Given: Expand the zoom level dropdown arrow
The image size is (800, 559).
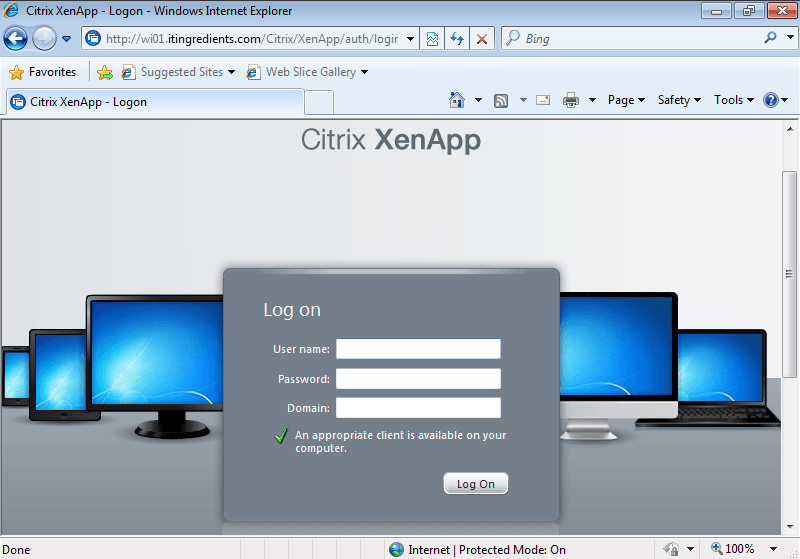Looking at the screenshot, I should point(773,549).
